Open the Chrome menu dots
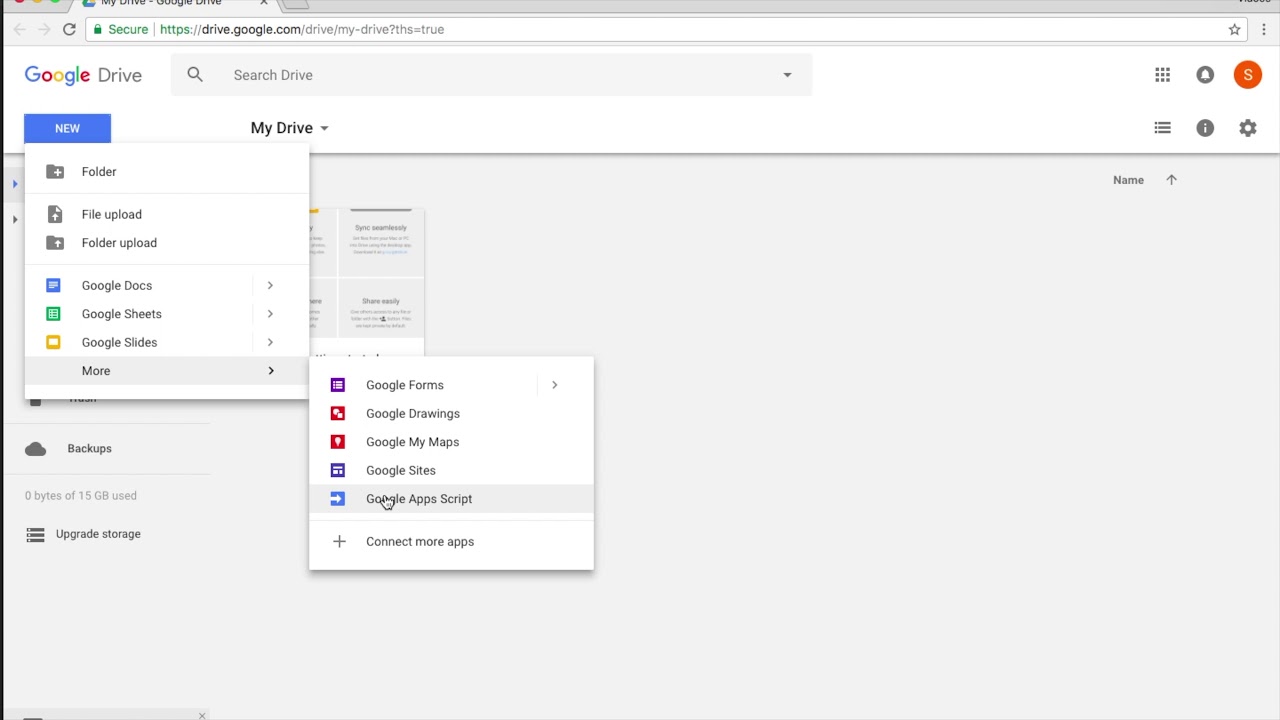Screen dimensions: 1280x720 (x=1264, y=29)
